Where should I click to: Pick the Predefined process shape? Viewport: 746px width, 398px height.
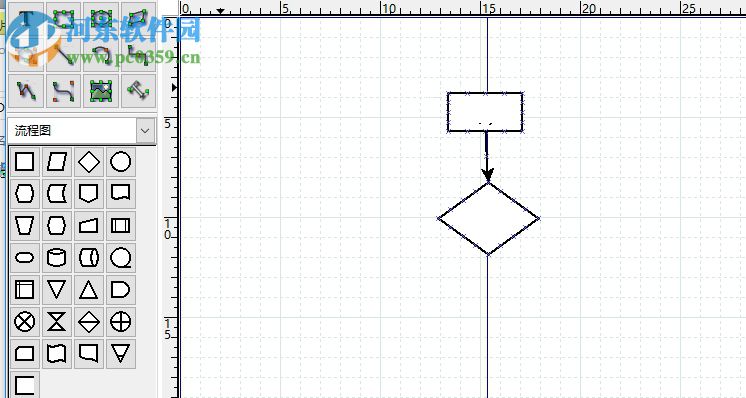(120, 225)
